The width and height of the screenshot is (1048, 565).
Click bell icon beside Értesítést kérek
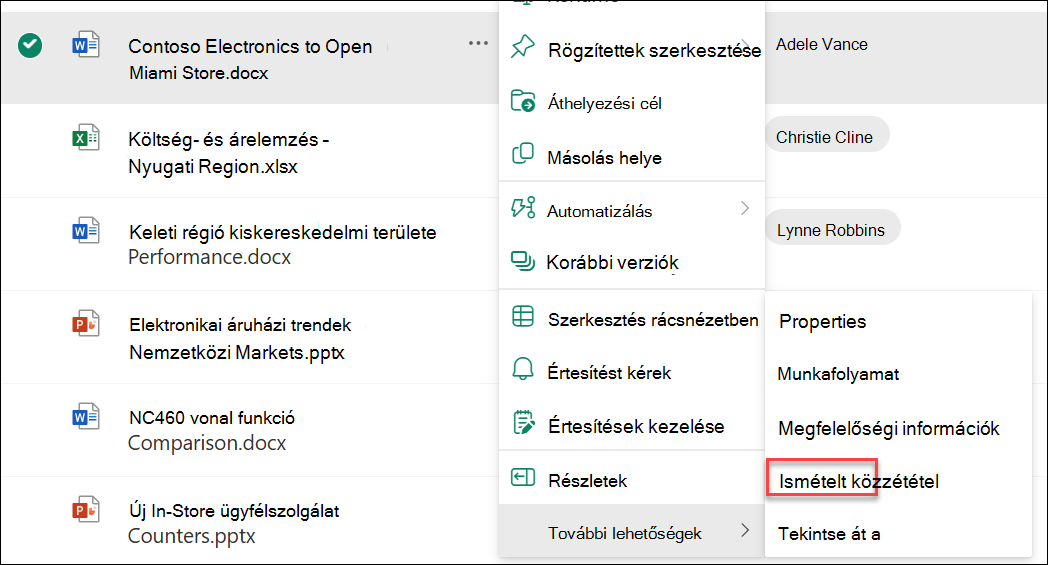point(523,368)
